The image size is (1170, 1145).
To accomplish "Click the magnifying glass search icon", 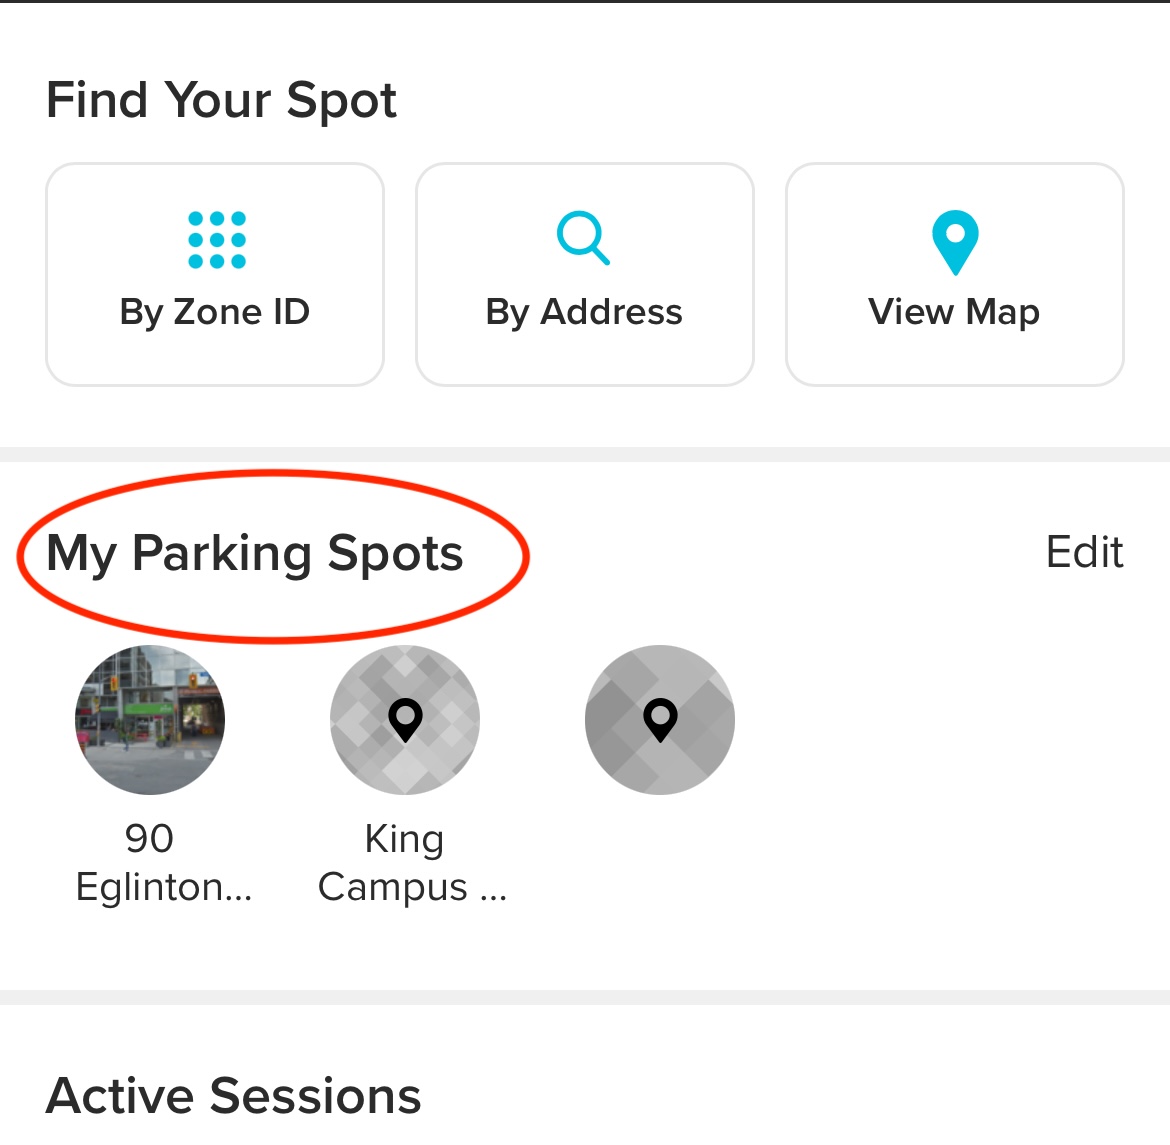I will (583, 238).
